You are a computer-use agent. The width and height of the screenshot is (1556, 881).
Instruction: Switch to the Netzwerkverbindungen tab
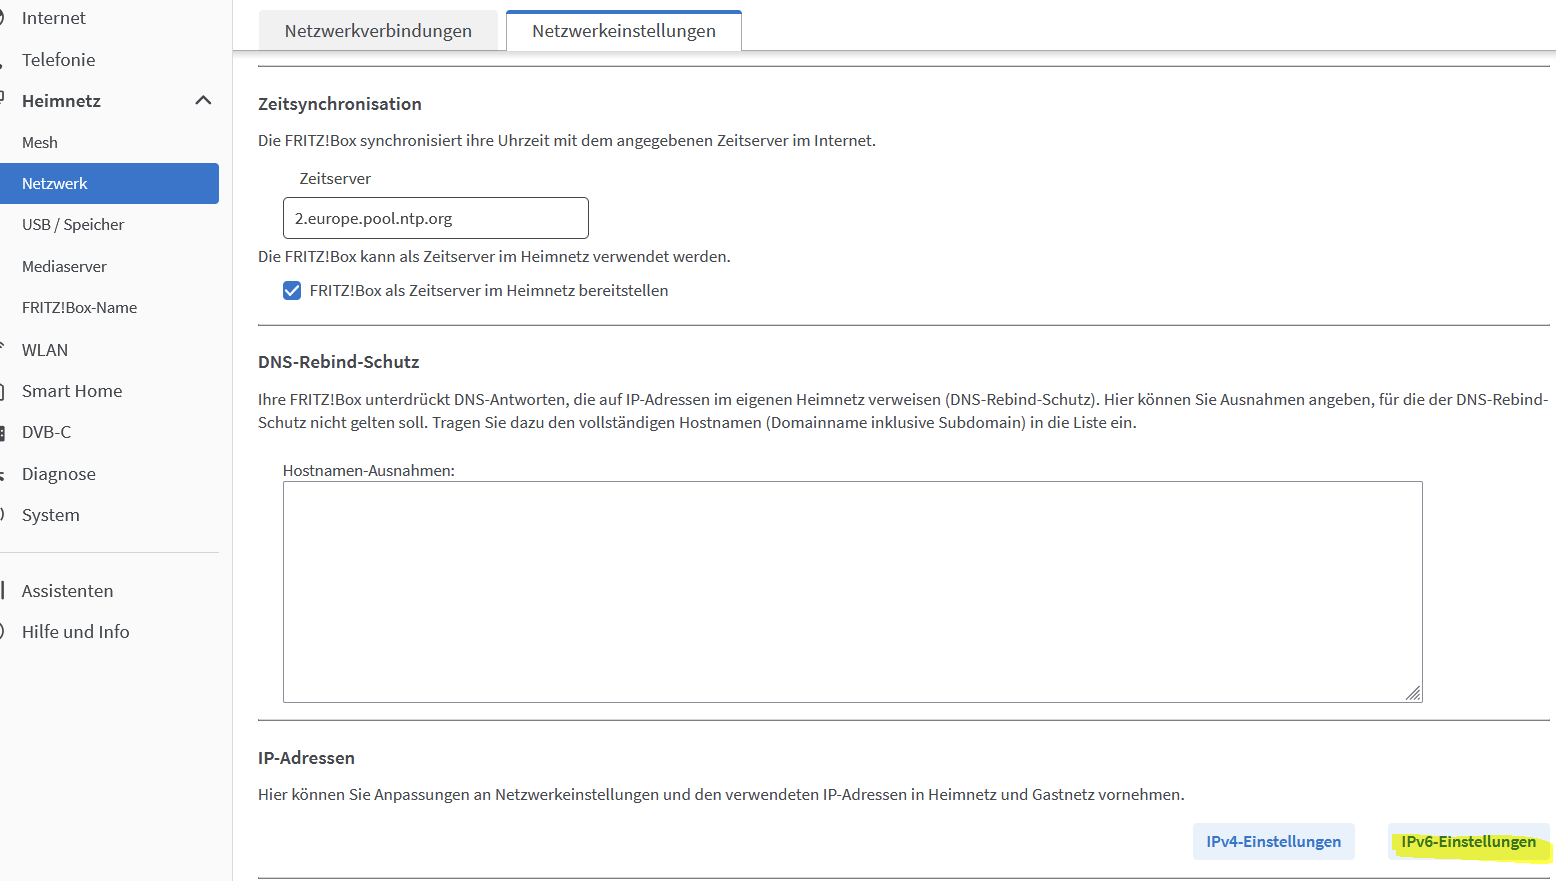pos(378,31)
